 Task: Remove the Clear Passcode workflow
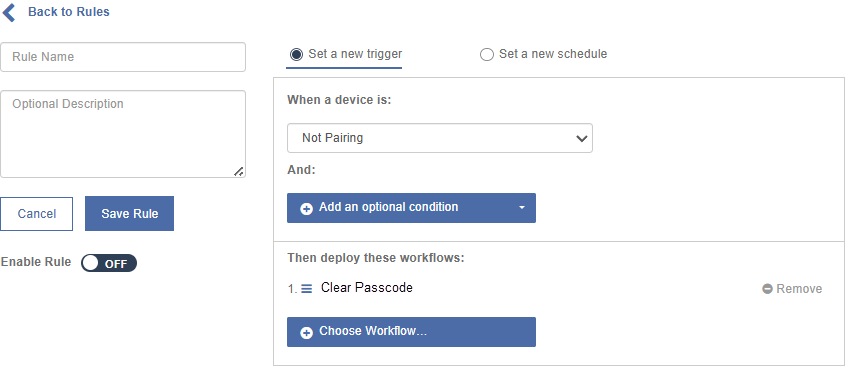click(792, 289)
